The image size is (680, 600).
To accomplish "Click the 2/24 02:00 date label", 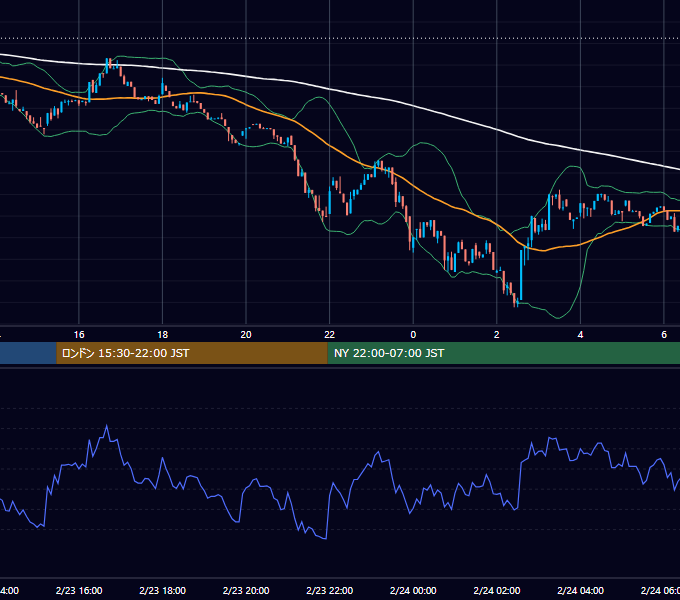I will (497, 590).
